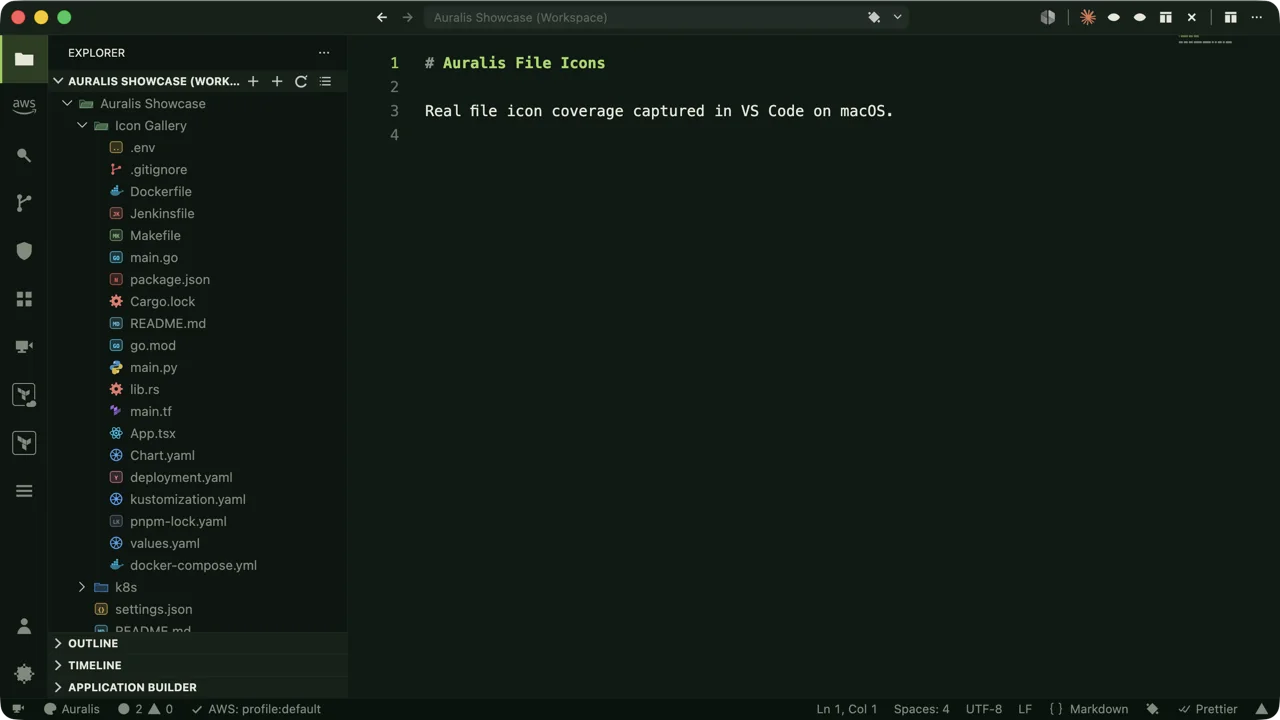Click the hexagon icon in title bar
This screenshot has width=1280, height=720.
pos(1048,17)
